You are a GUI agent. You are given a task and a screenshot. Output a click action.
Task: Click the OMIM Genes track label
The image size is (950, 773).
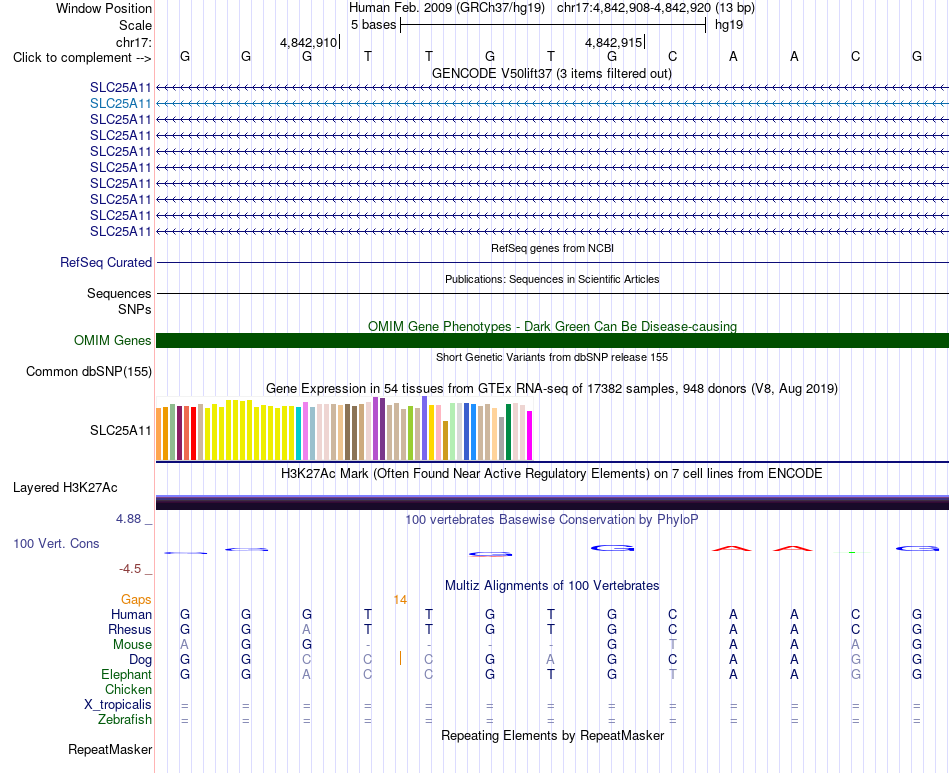tap(113, 340)
